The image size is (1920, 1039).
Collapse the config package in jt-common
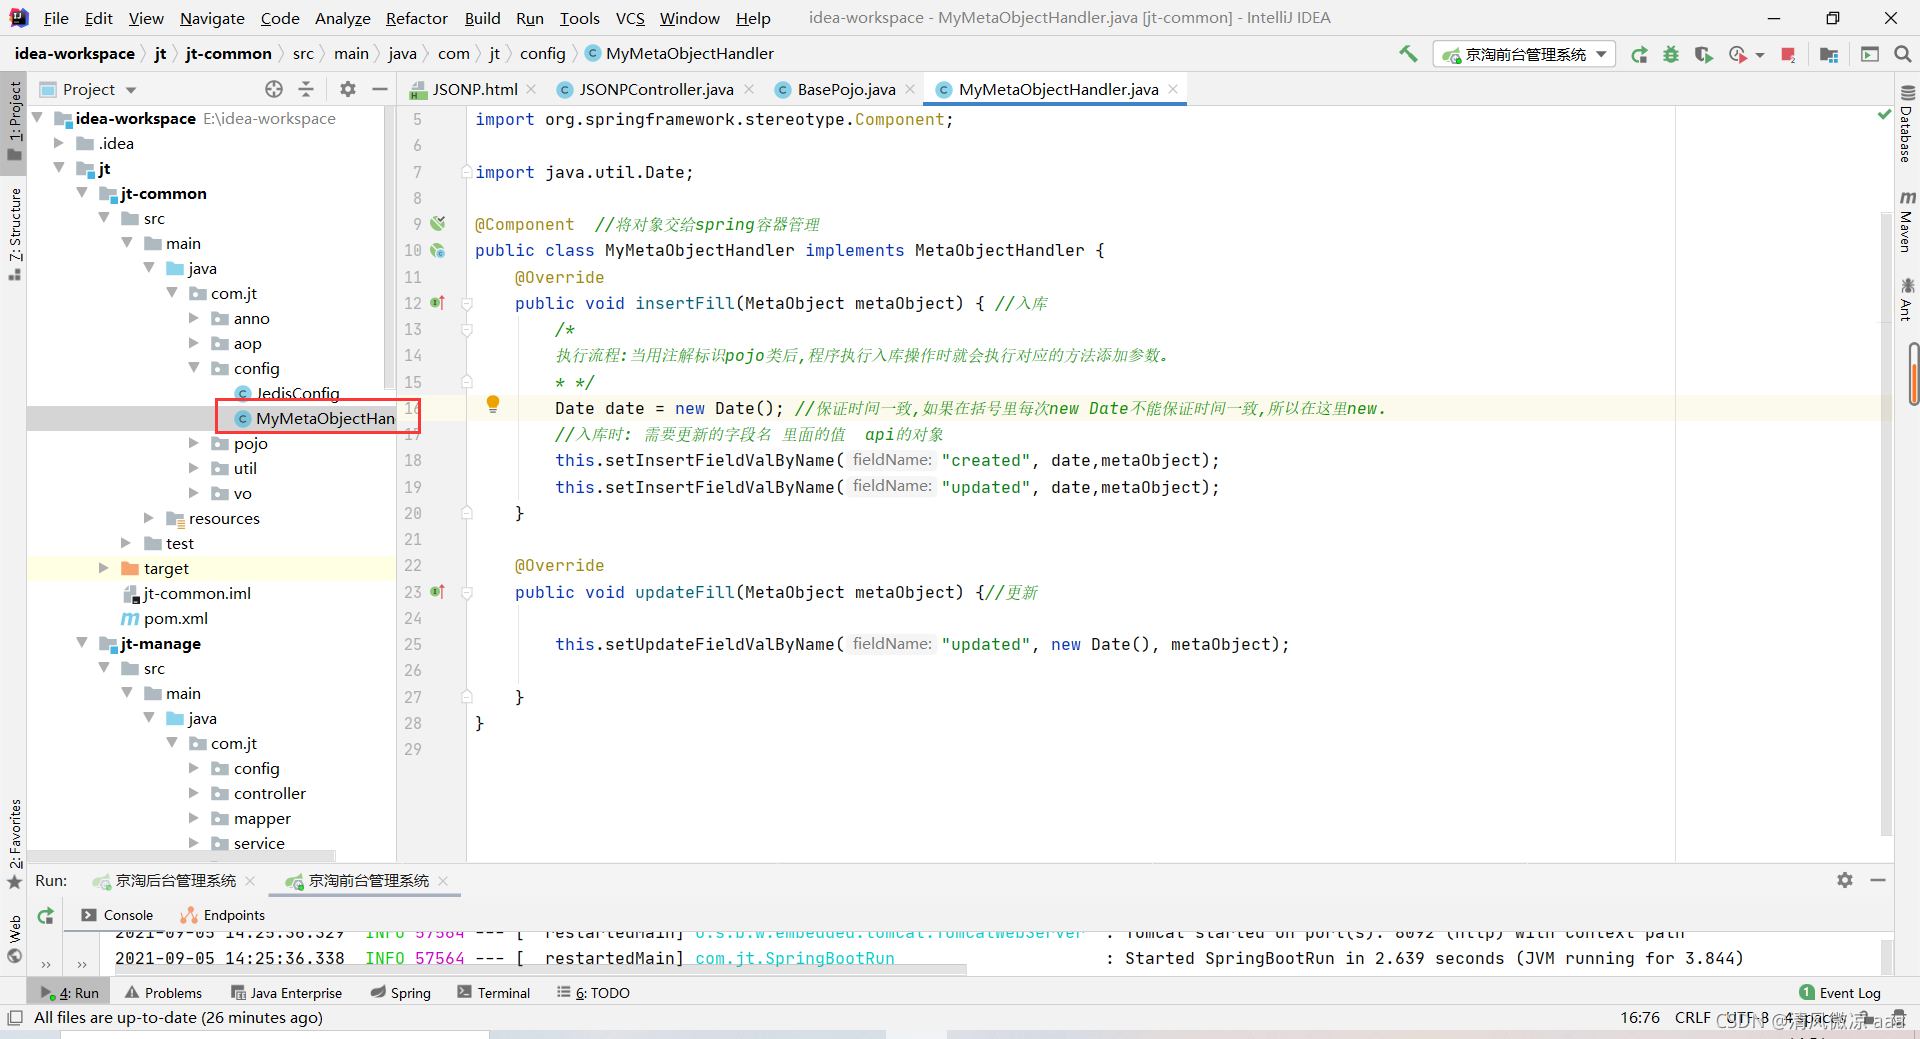(x=194, y=368)
